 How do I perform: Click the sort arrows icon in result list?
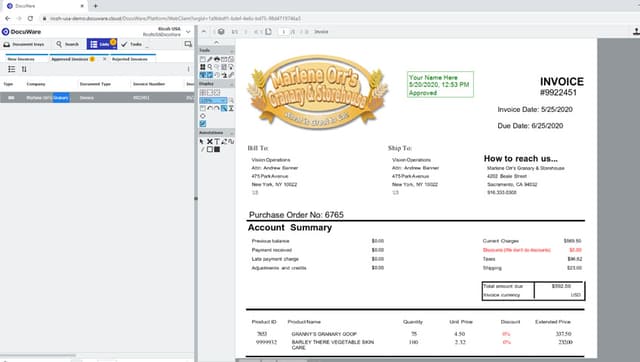pos(24,69)
